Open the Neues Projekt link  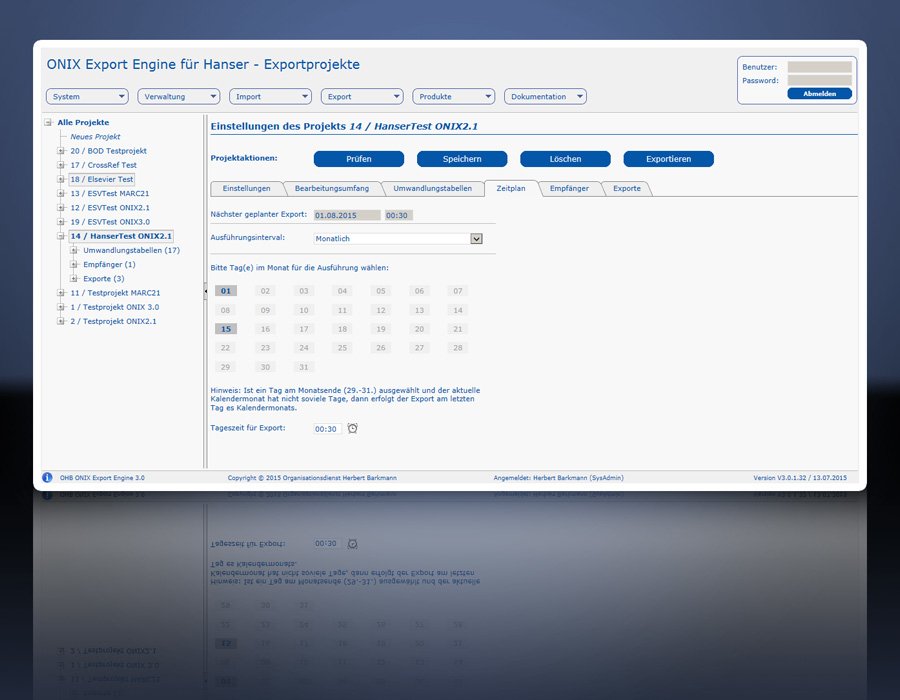[95, 137]
